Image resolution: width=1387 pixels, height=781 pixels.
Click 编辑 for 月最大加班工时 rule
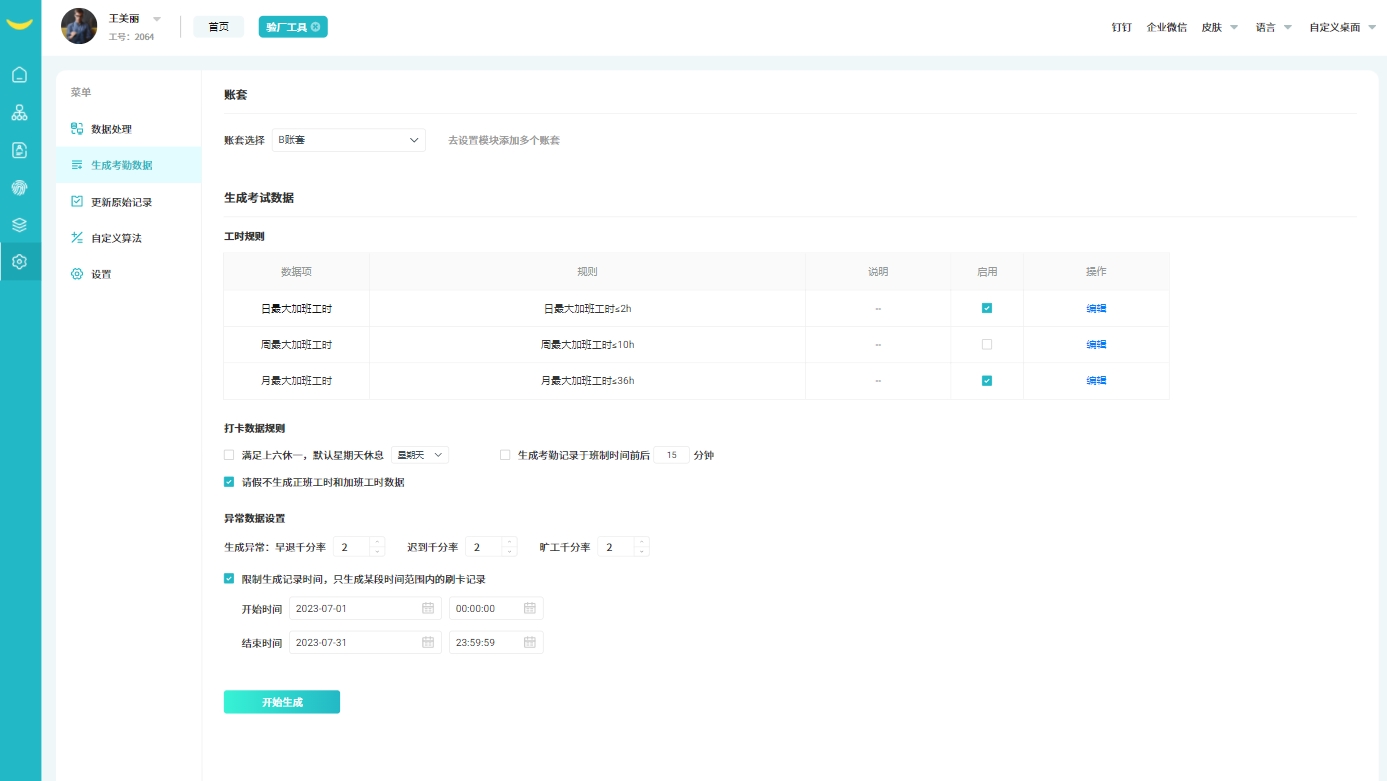click(x=1096, y=380)
